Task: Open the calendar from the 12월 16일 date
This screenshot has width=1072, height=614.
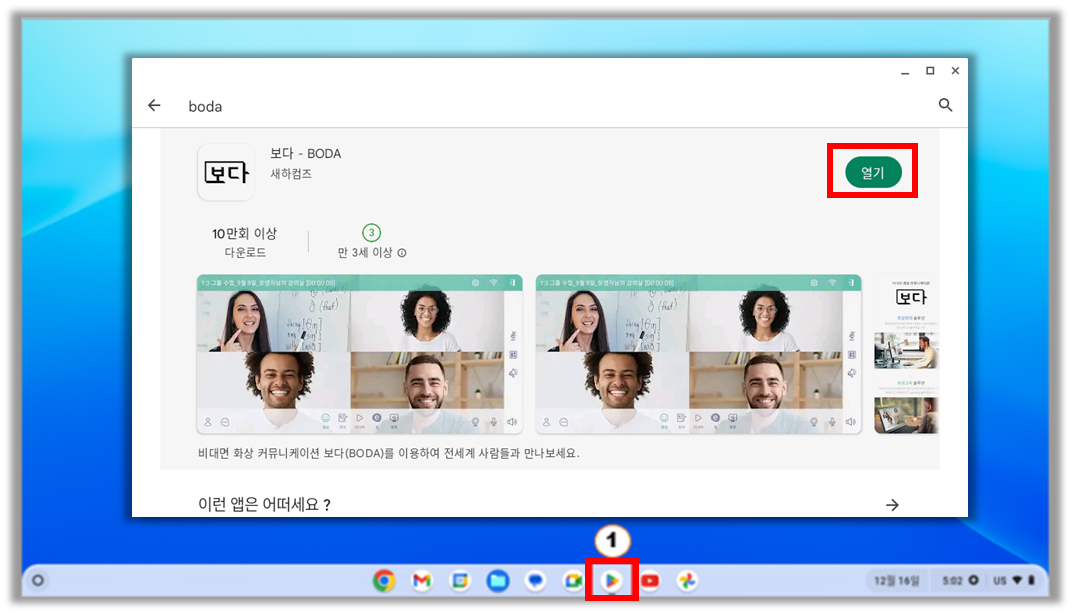Action: (896, 580)
